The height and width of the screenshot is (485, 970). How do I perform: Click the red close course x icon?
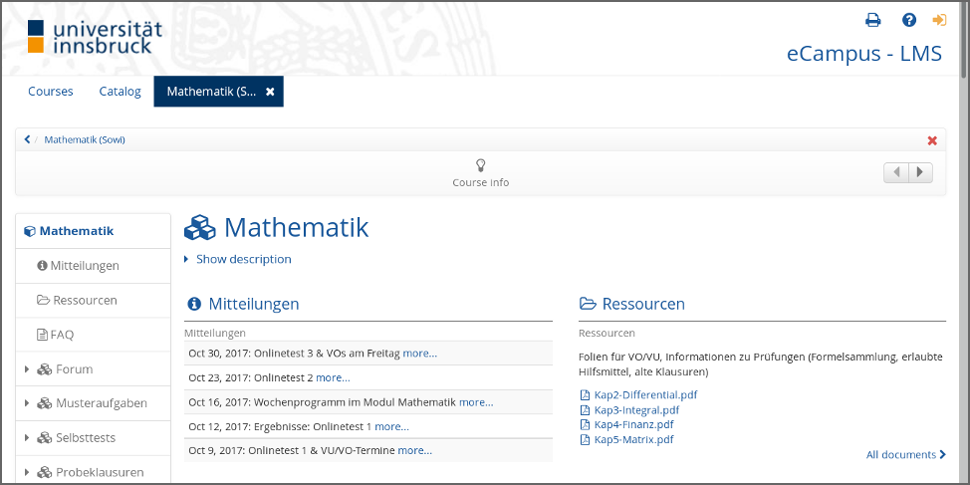tap(932, 140)
